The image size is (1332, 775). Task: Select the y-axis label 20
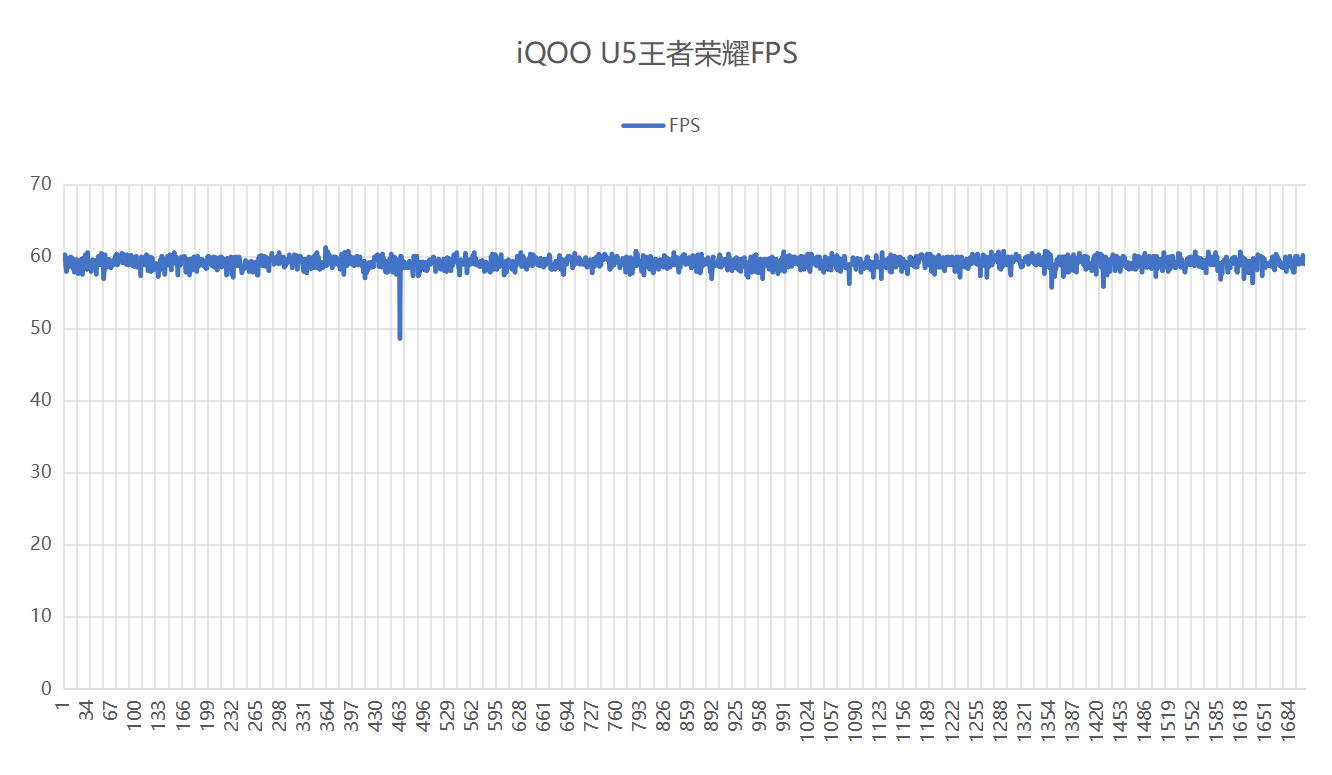coord(41,544)
